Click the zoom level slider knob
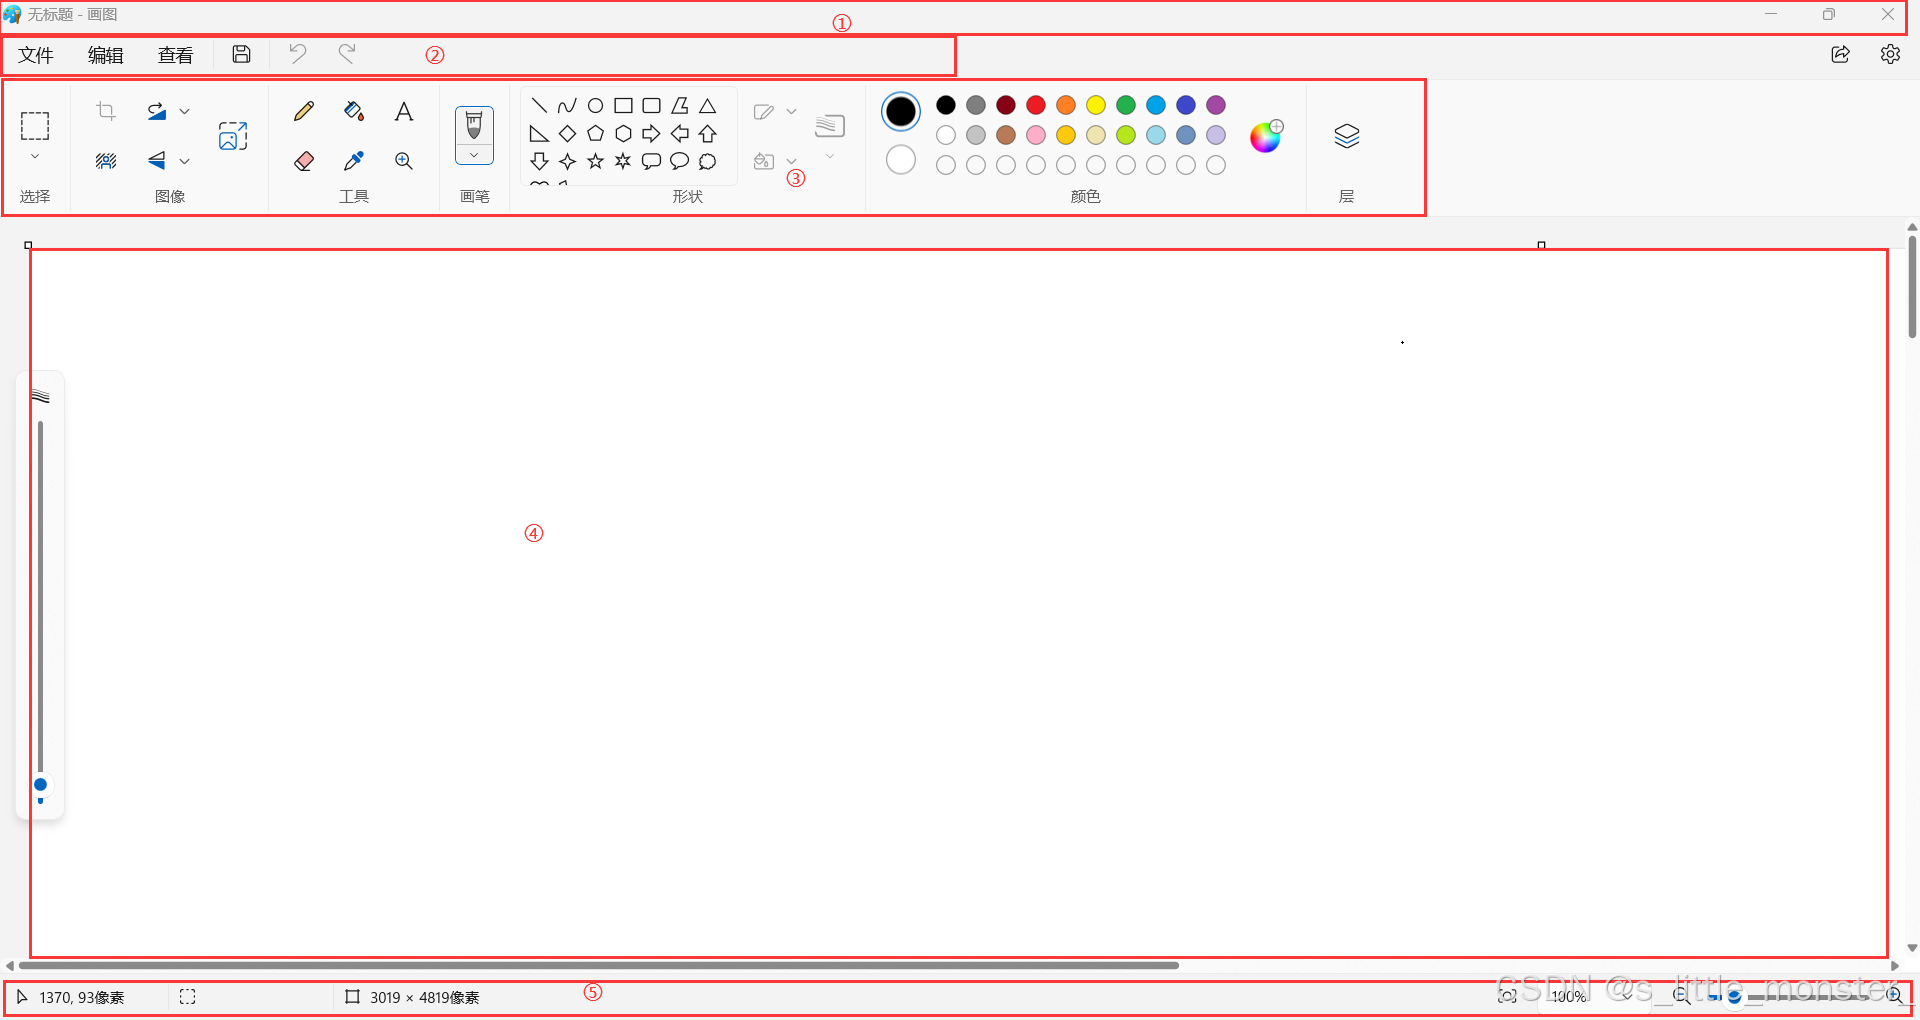1920x1020 pixels. tap(1734, 996)
